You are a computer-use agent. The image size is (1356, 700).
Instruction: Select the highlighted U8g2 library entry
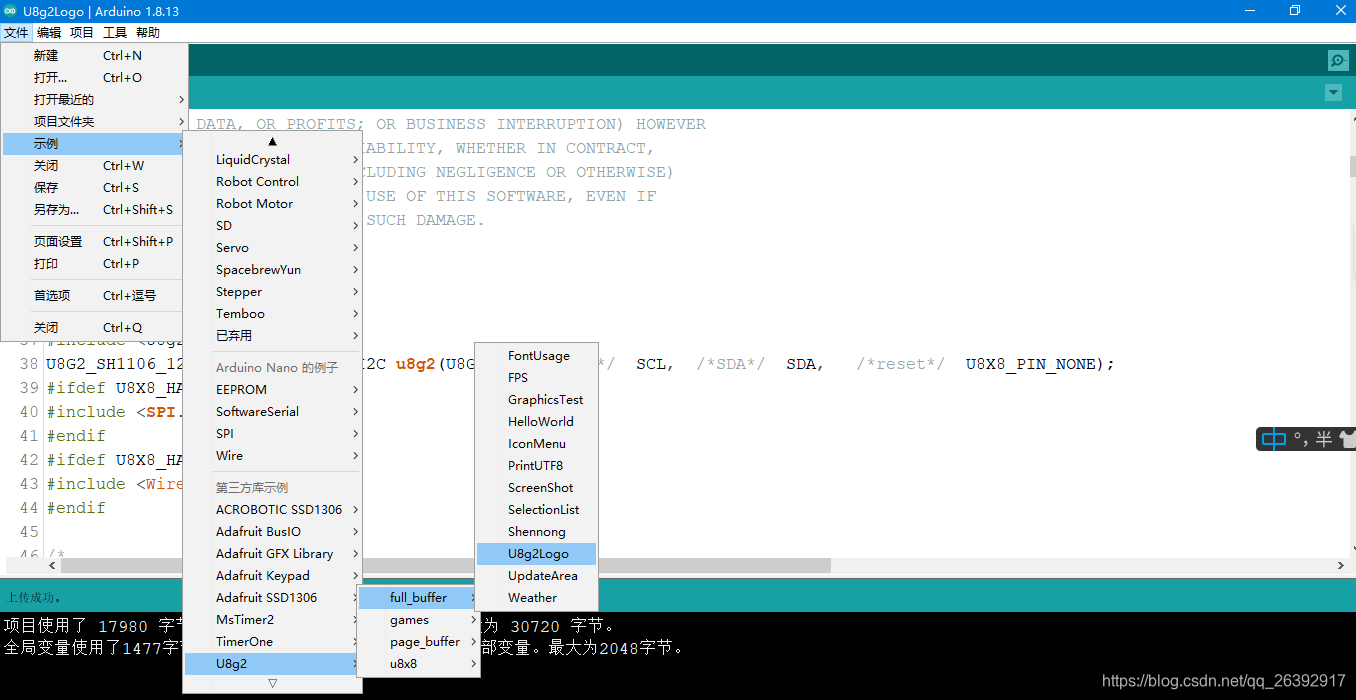pos(272,664)
